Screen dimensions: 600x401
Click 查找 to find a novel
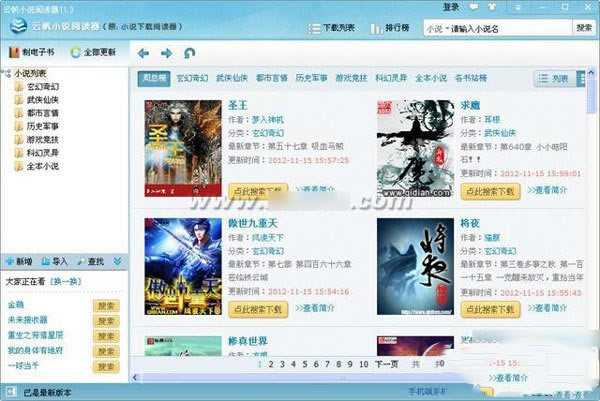click(91, 261)
